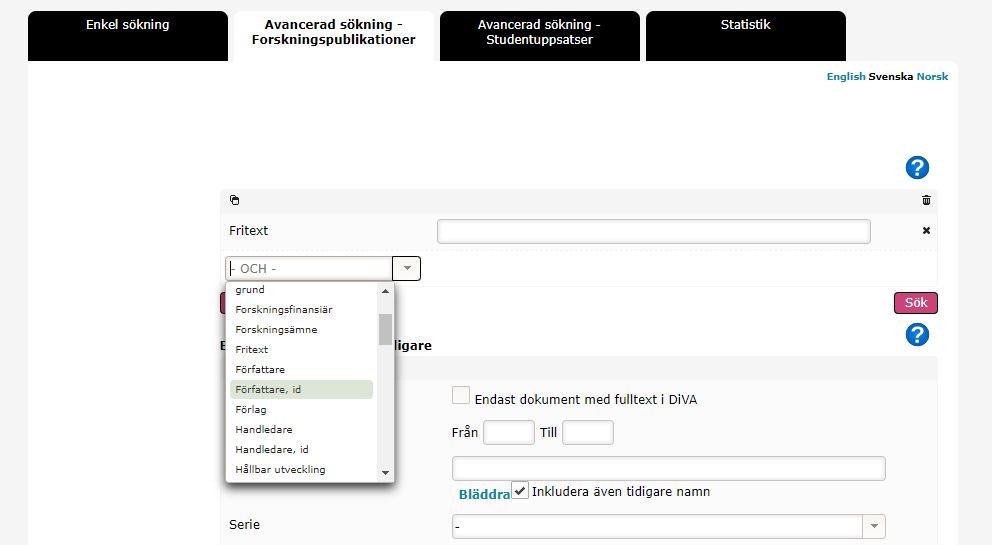Viewport: 992px width, 545px height.
Task: Delete the search group with the trash icon
Action: click(x=926, y=200)
